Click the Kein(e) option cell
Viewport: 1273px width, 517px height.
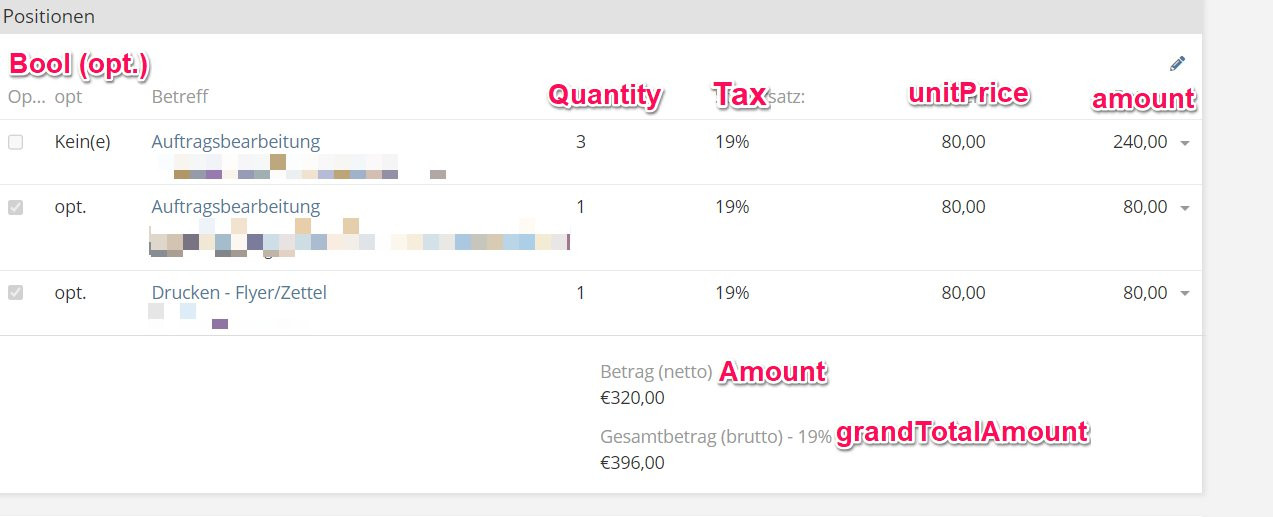(82, 141)
